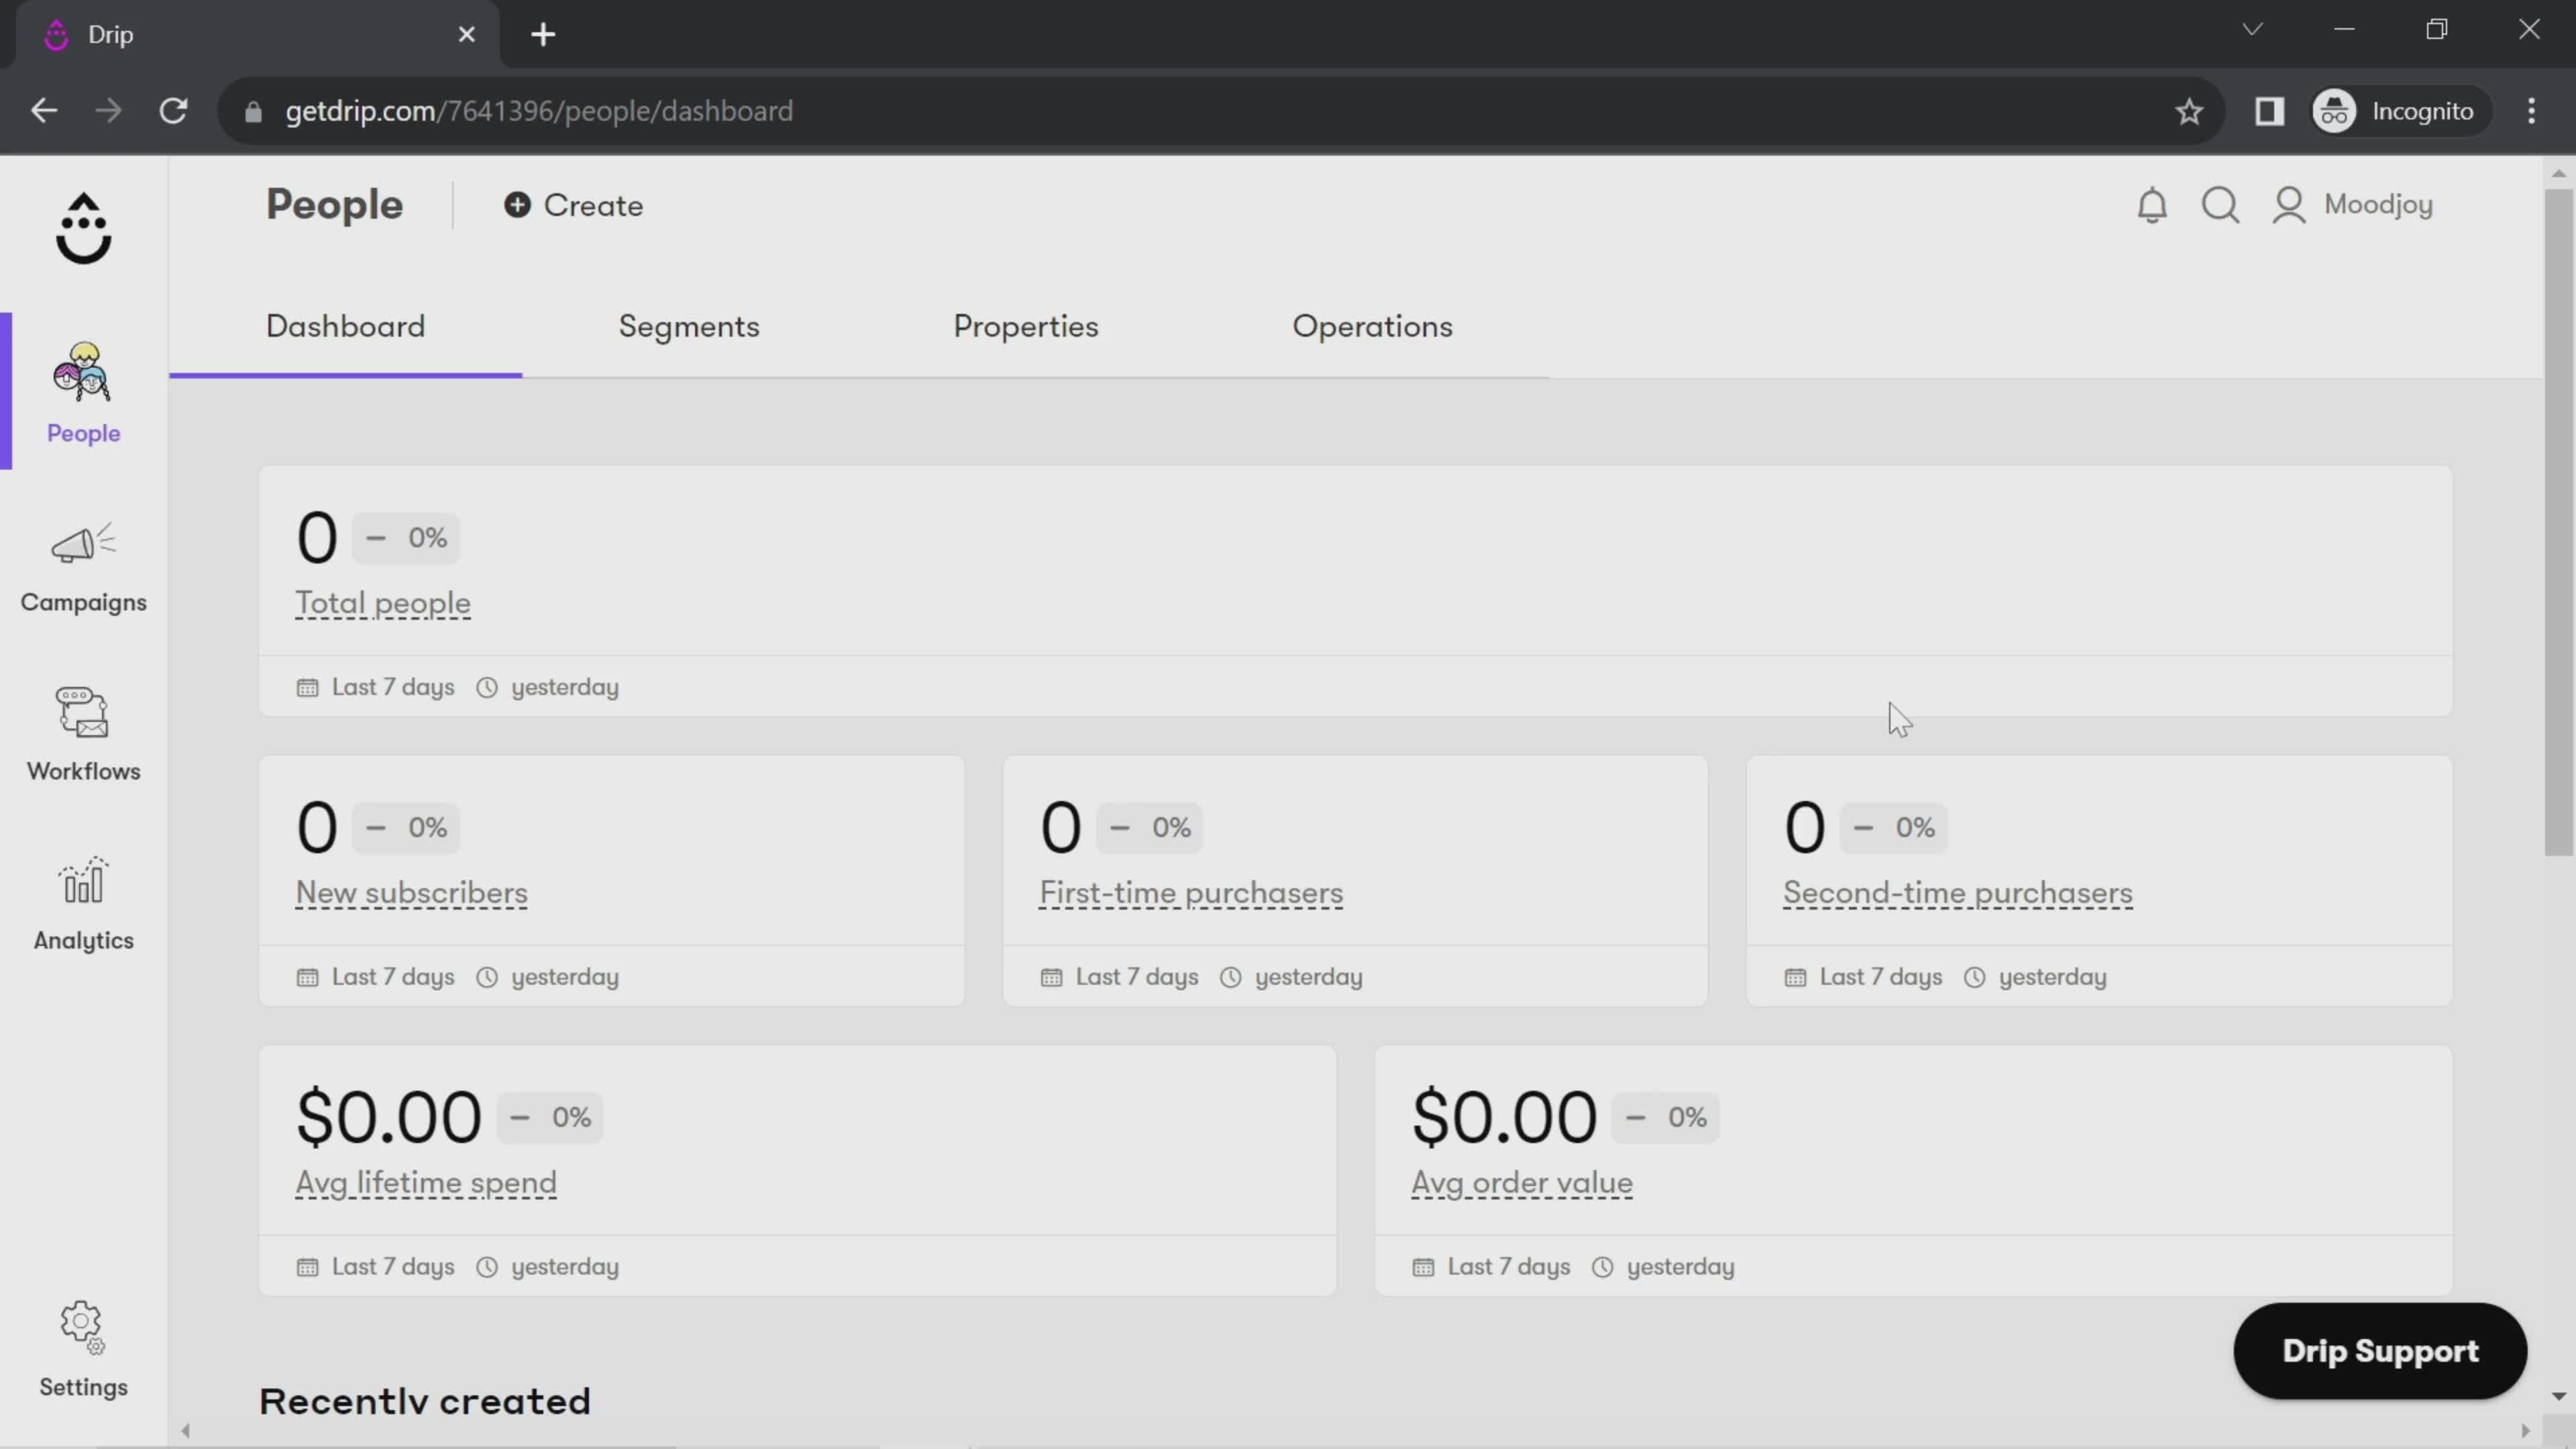The height and width of the screenshot is (1449, 2576).
Task: Expand the tab search chevron
Action: (x=2251, y=30)
